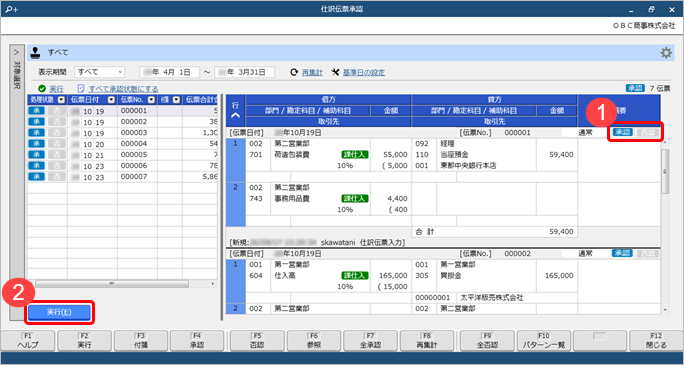Click the 課仕入 tag on 事務用品費 row
The height and width of the screenshot is (365, 684).
point(355,198)
